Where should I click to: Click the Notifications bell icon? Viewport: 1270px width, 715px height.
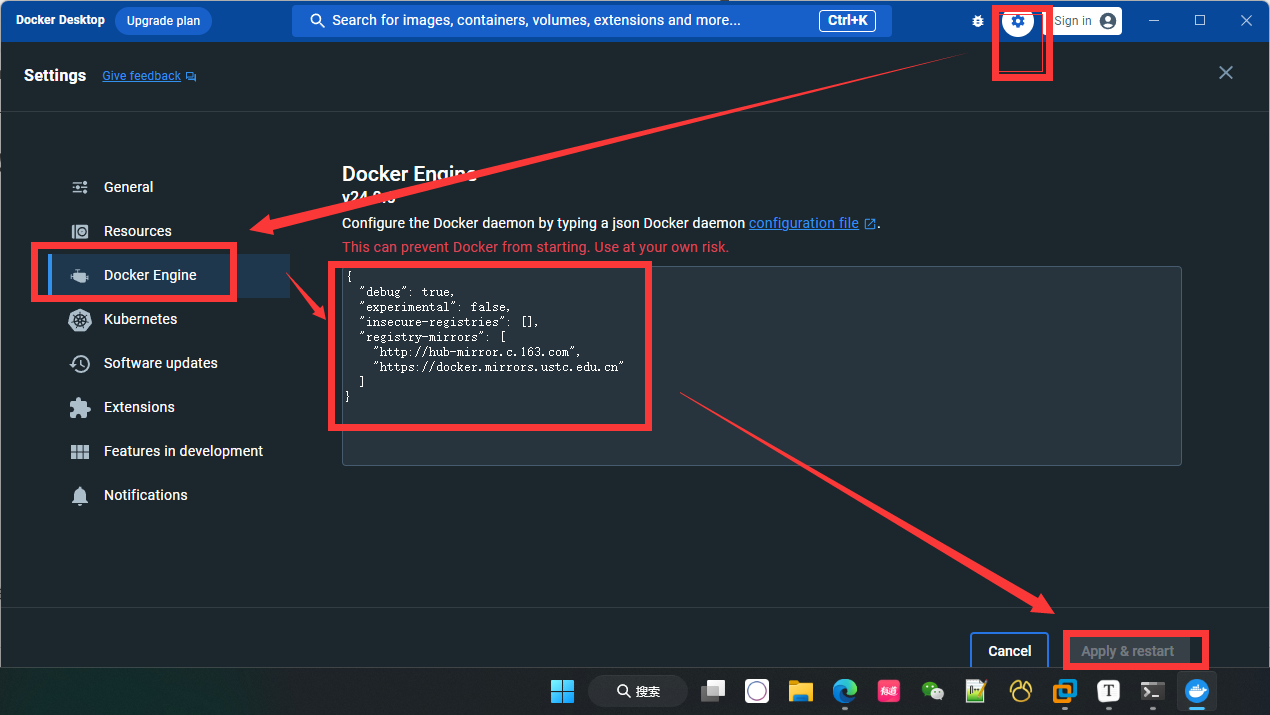(80, 496)
